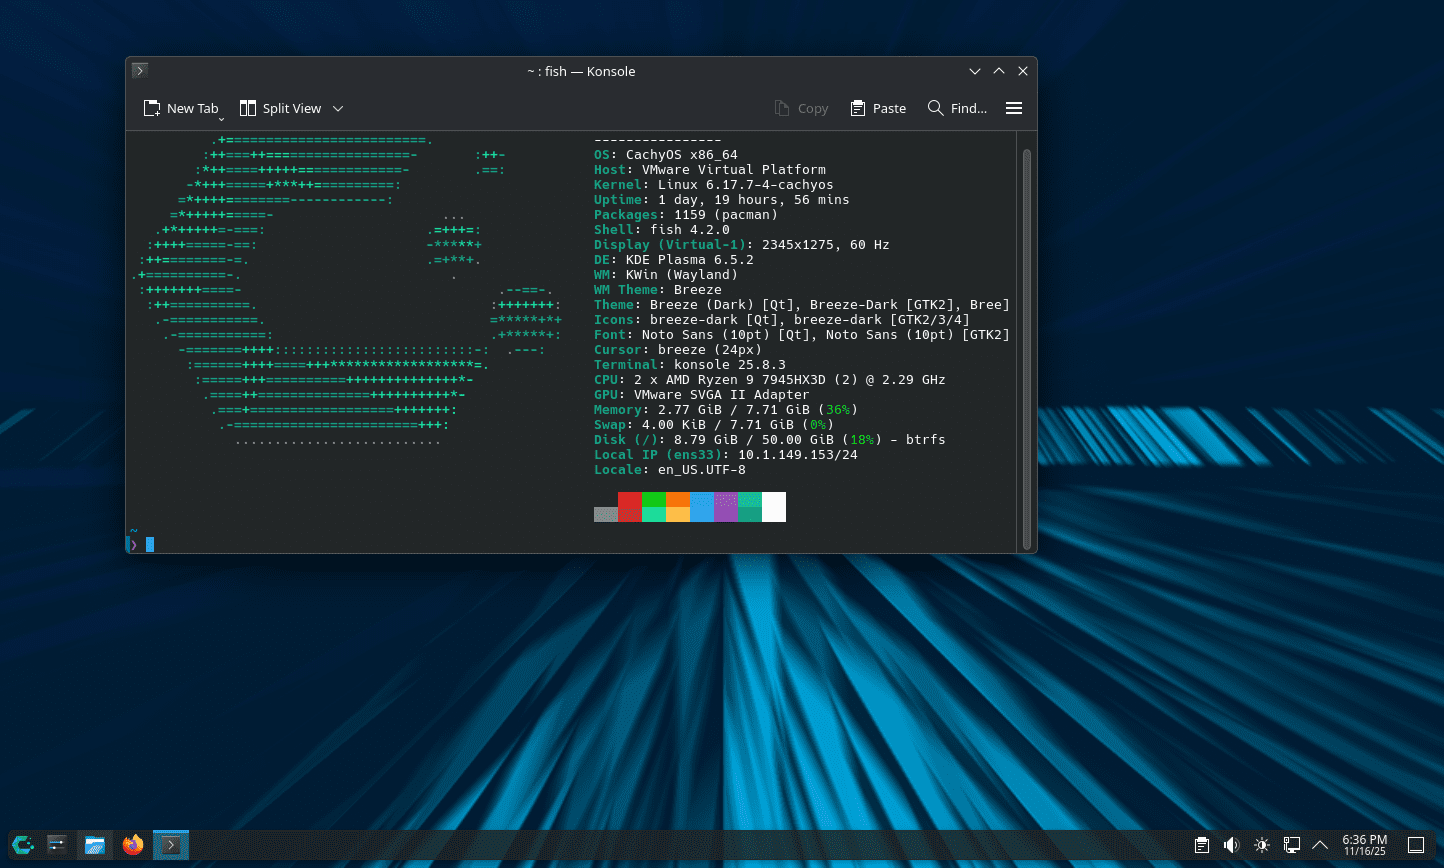Viewport: 1444px width, 868px height.
Task: Open the taskbar system settings shortcut
Action: coord(57,845)
